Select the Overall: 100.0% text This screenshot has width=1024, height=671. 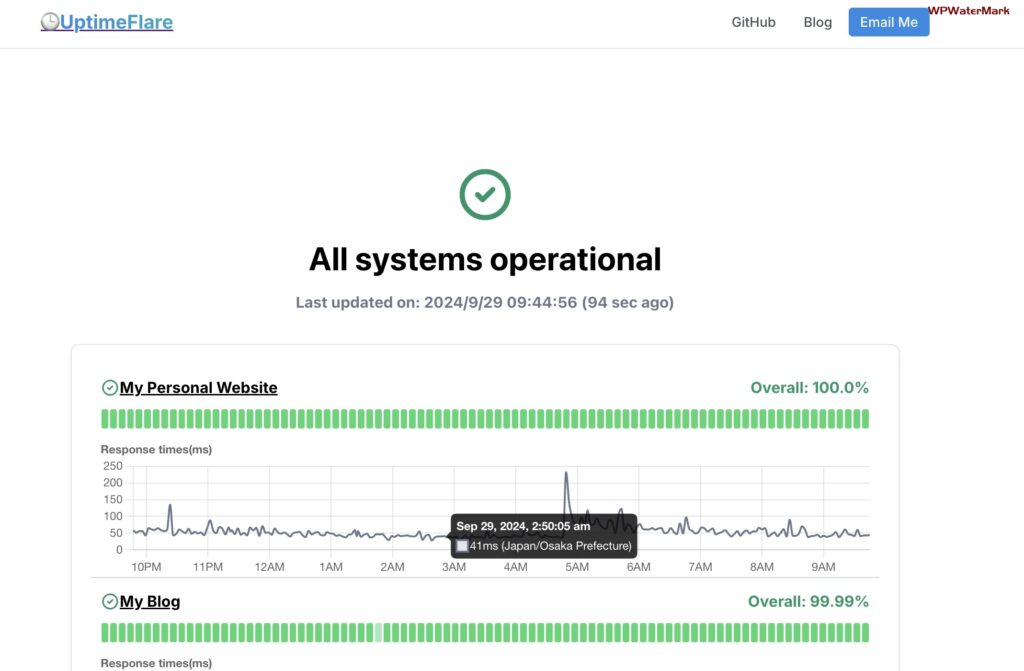pyautogui.click(x=809, y=387)
